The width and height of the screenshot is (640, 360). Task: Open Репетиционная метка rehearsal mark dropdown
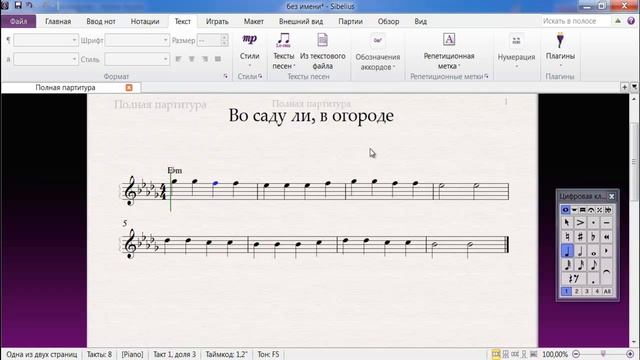click(x=449, y=51)
